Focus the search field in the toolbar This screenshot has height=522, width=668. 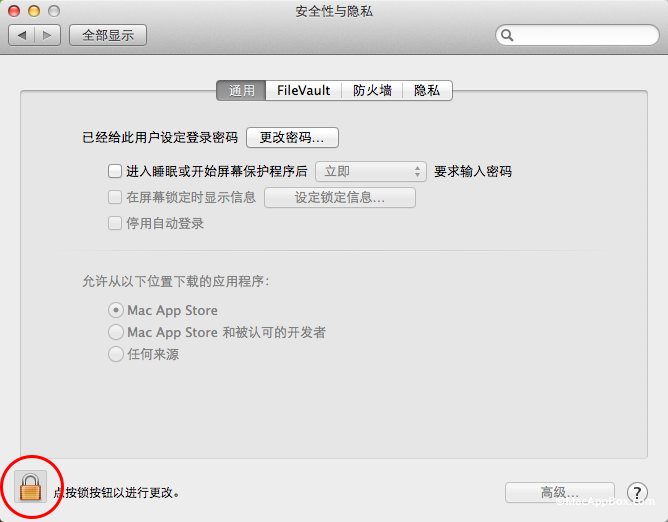coord(580,35)
